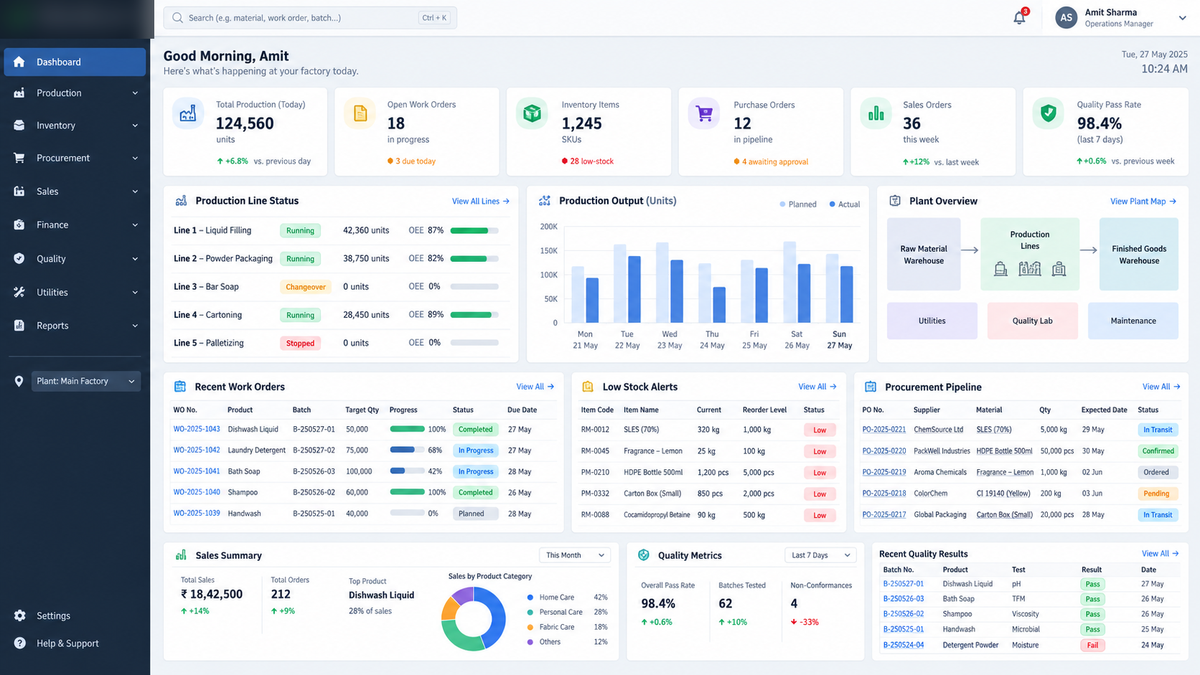Click the Dashboard home icon

pyautogui.click(x=19, y=62)
